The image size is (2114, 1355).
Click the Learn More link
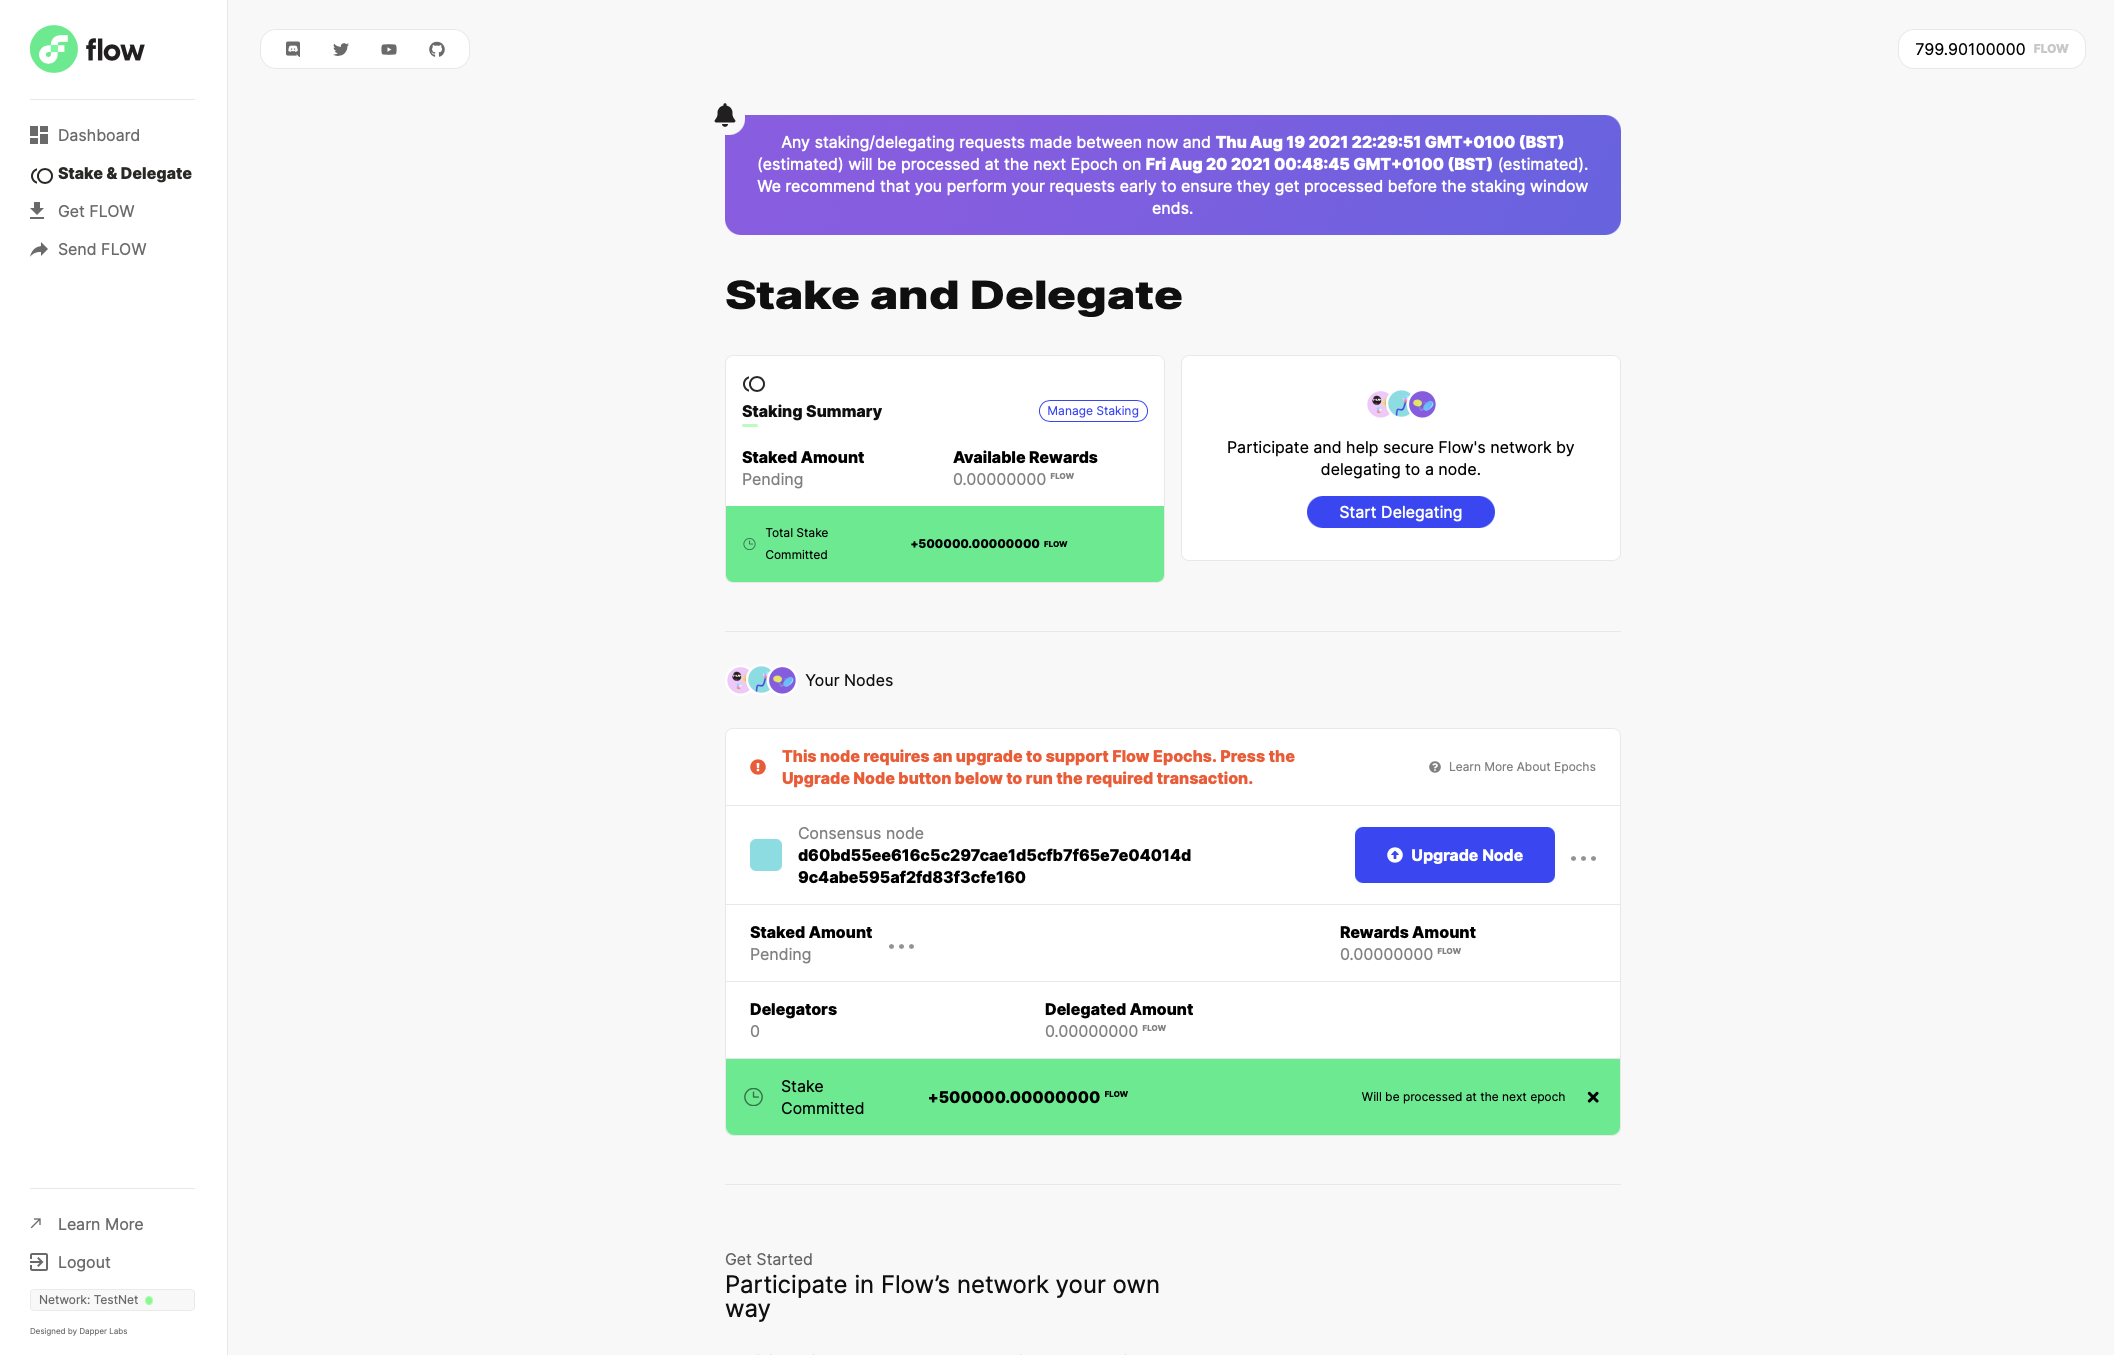100,1223
